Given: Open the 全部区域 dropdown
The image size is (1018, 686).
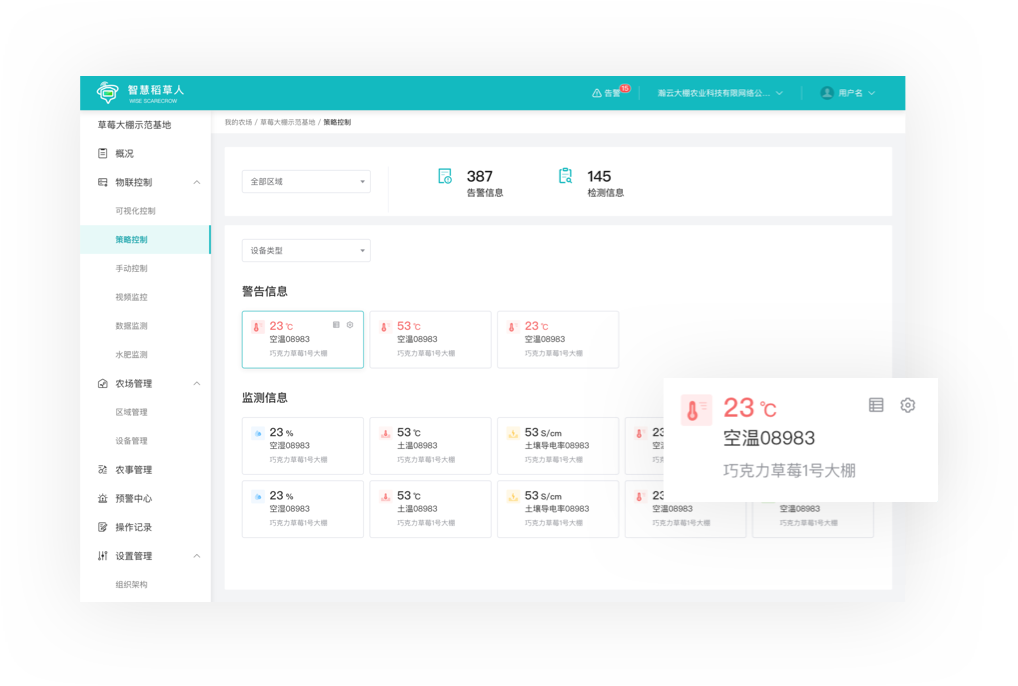Looking at the screenshot, I should coord(306,181).
